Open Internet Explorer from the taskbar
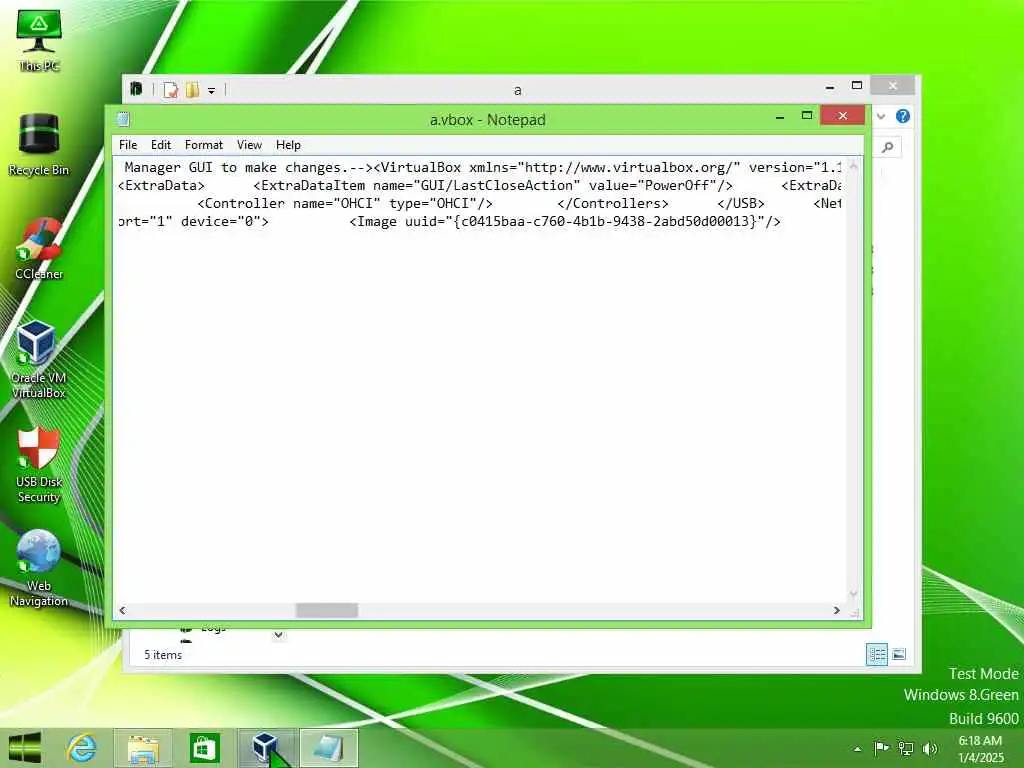Image resolution: width=1024 pixels, height=768 pixels. tap(82, 748)
